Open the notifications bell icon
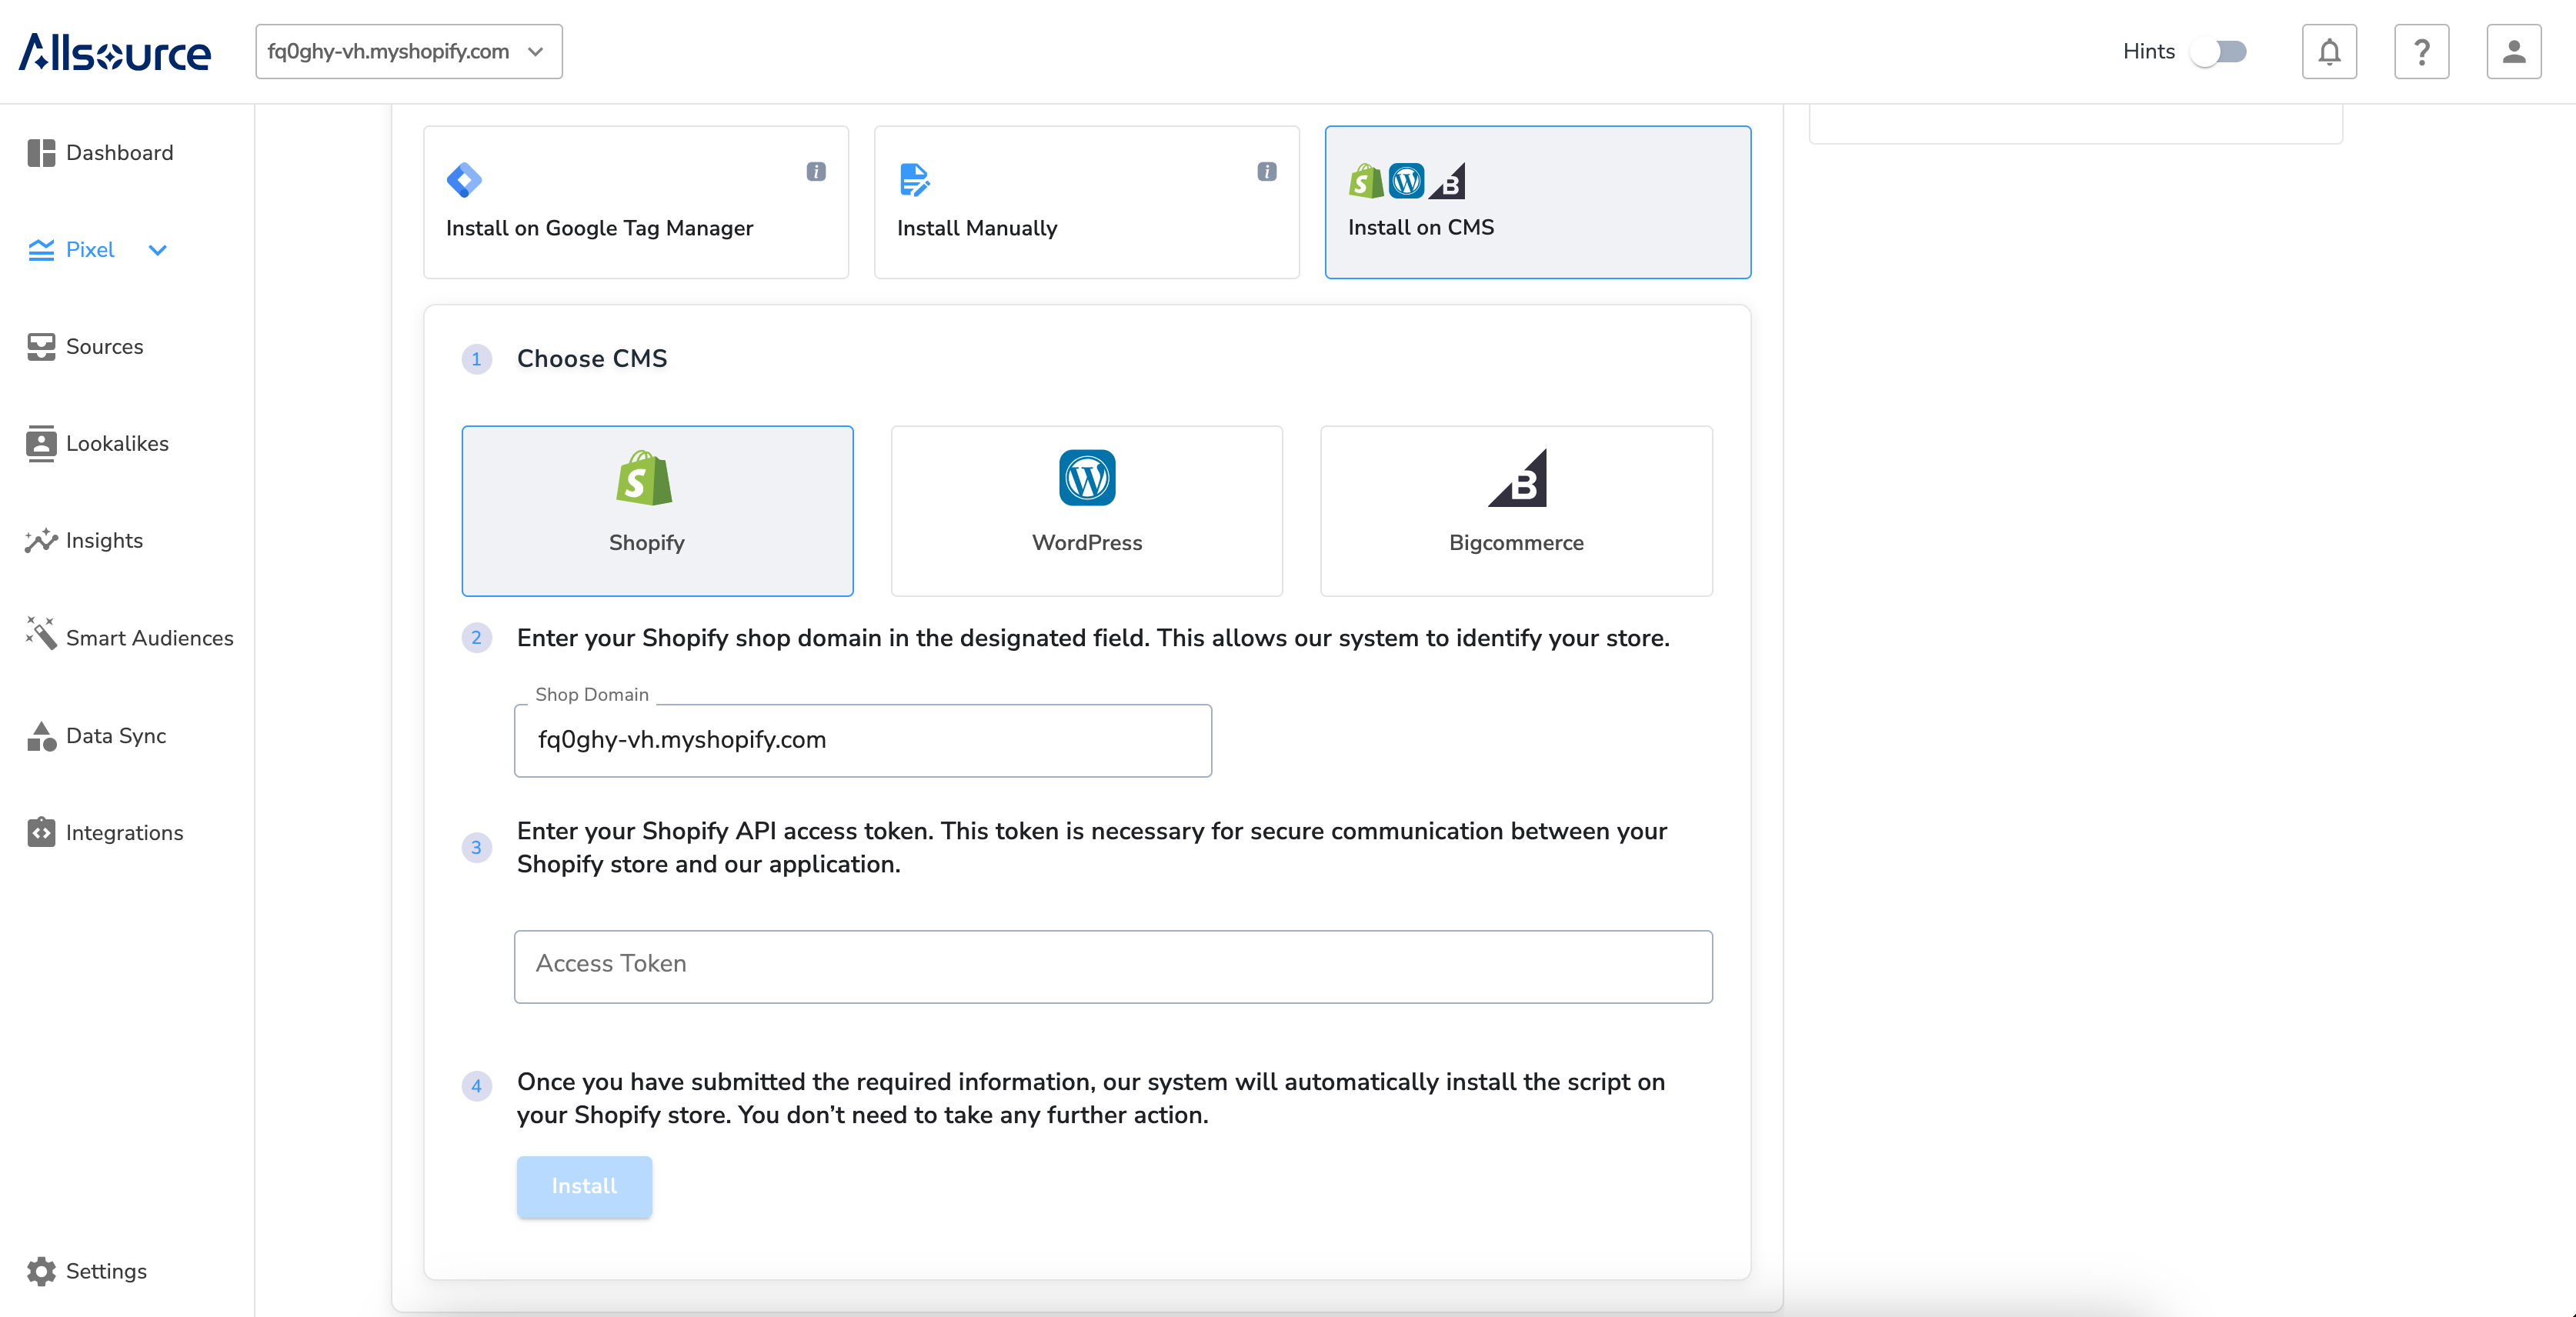 pyautogui.click(x=2329, y=52)
